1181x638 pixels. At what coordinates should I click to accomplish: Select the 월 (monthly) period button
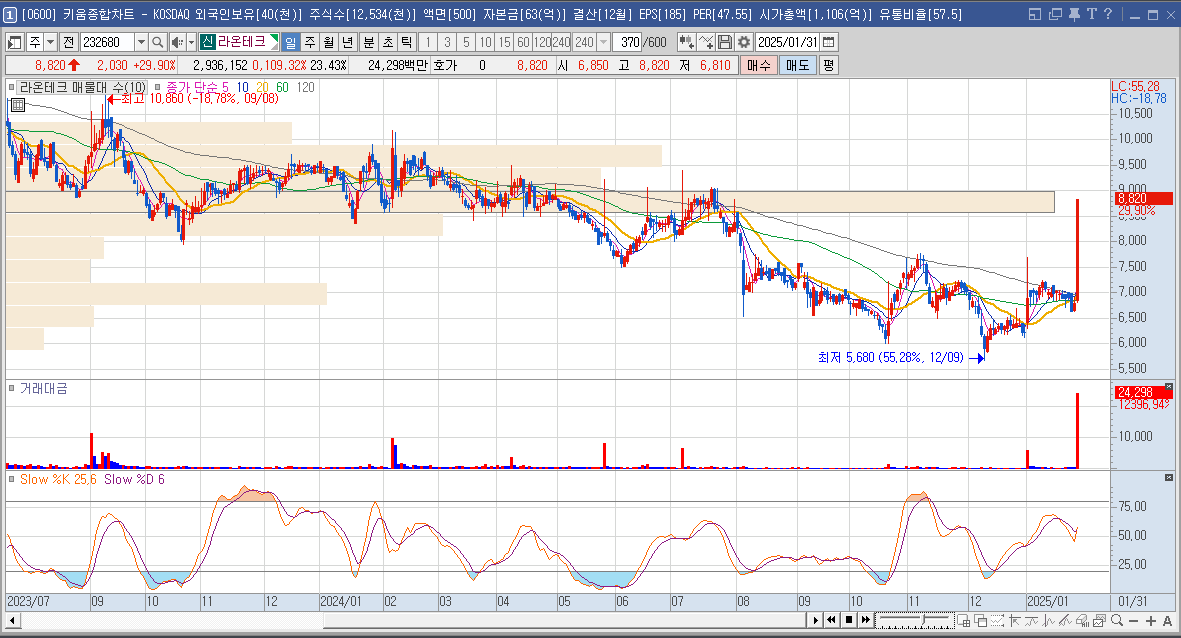point(328,42)
